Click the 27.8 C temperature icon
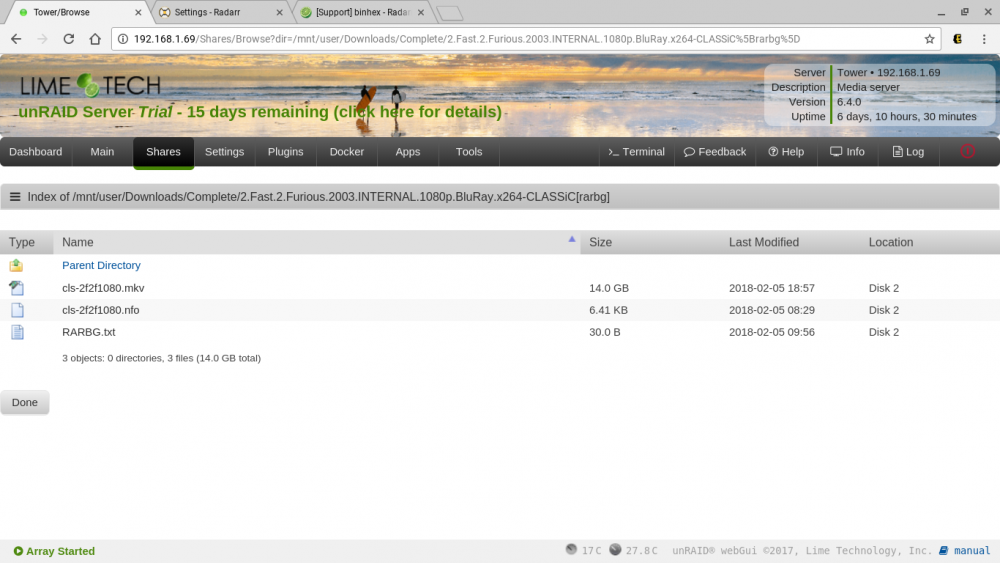The width and height of the screenshot is (1000, 563). pos(615,549)
